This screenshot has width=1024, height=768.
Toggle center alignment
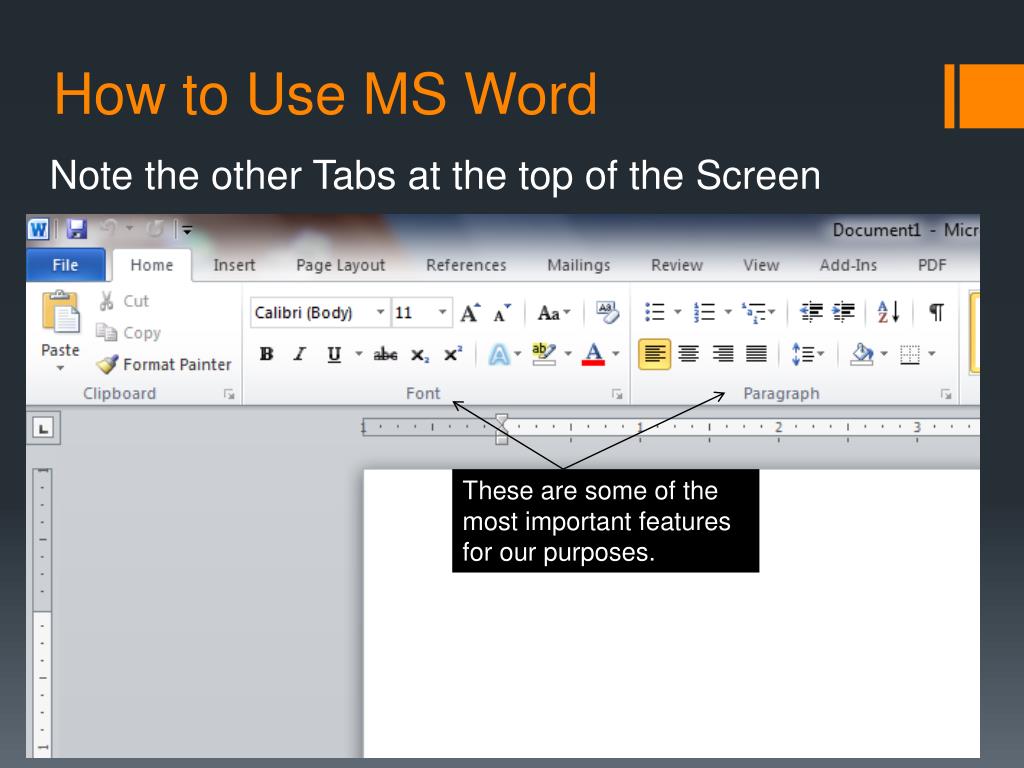pyautogui.click(x=688, y=354)
